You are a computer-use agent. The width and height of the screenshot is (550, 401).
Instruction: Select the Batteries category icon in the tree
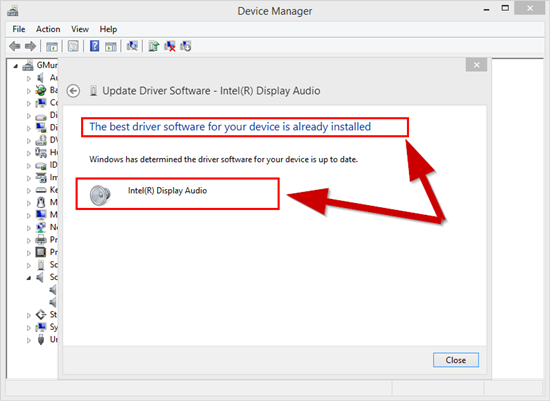click(x=41, y=90)
